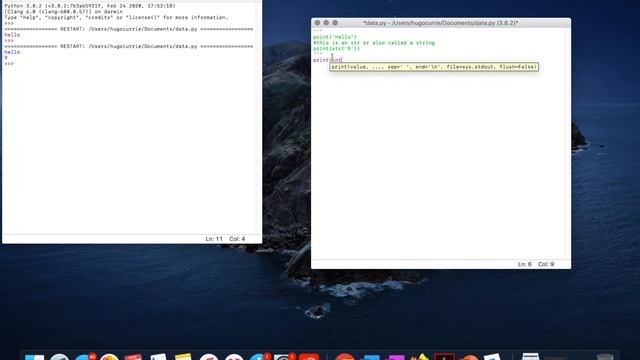The width and height of the screenshot is (640, 360).
Task: Click 'Ln: 11' in the Shell status bar
Action: [214, 239]
